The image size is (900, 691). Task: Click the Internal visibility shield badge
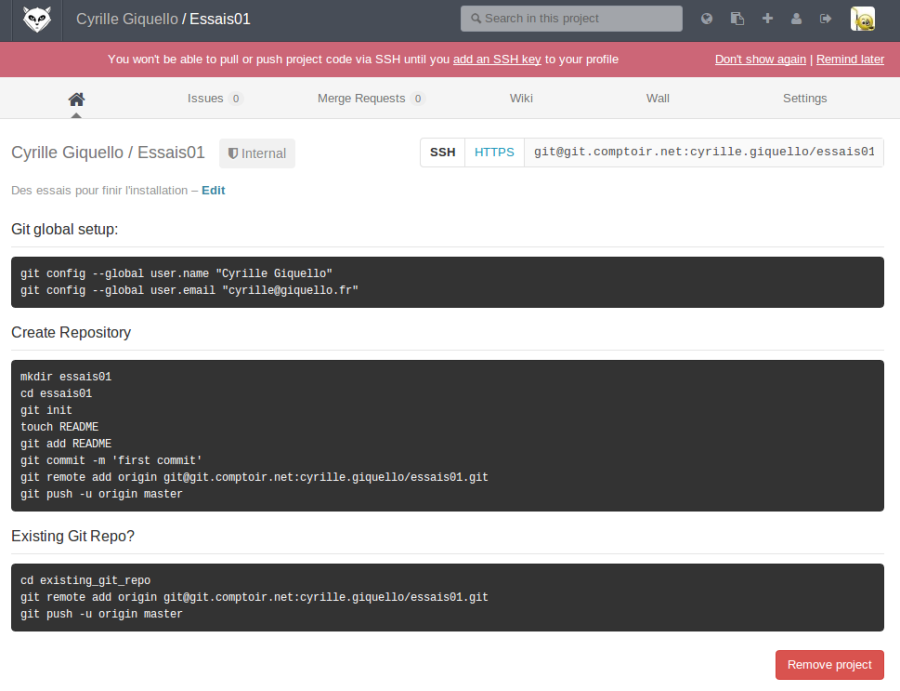pyautogui.click(x=256, y=152)
